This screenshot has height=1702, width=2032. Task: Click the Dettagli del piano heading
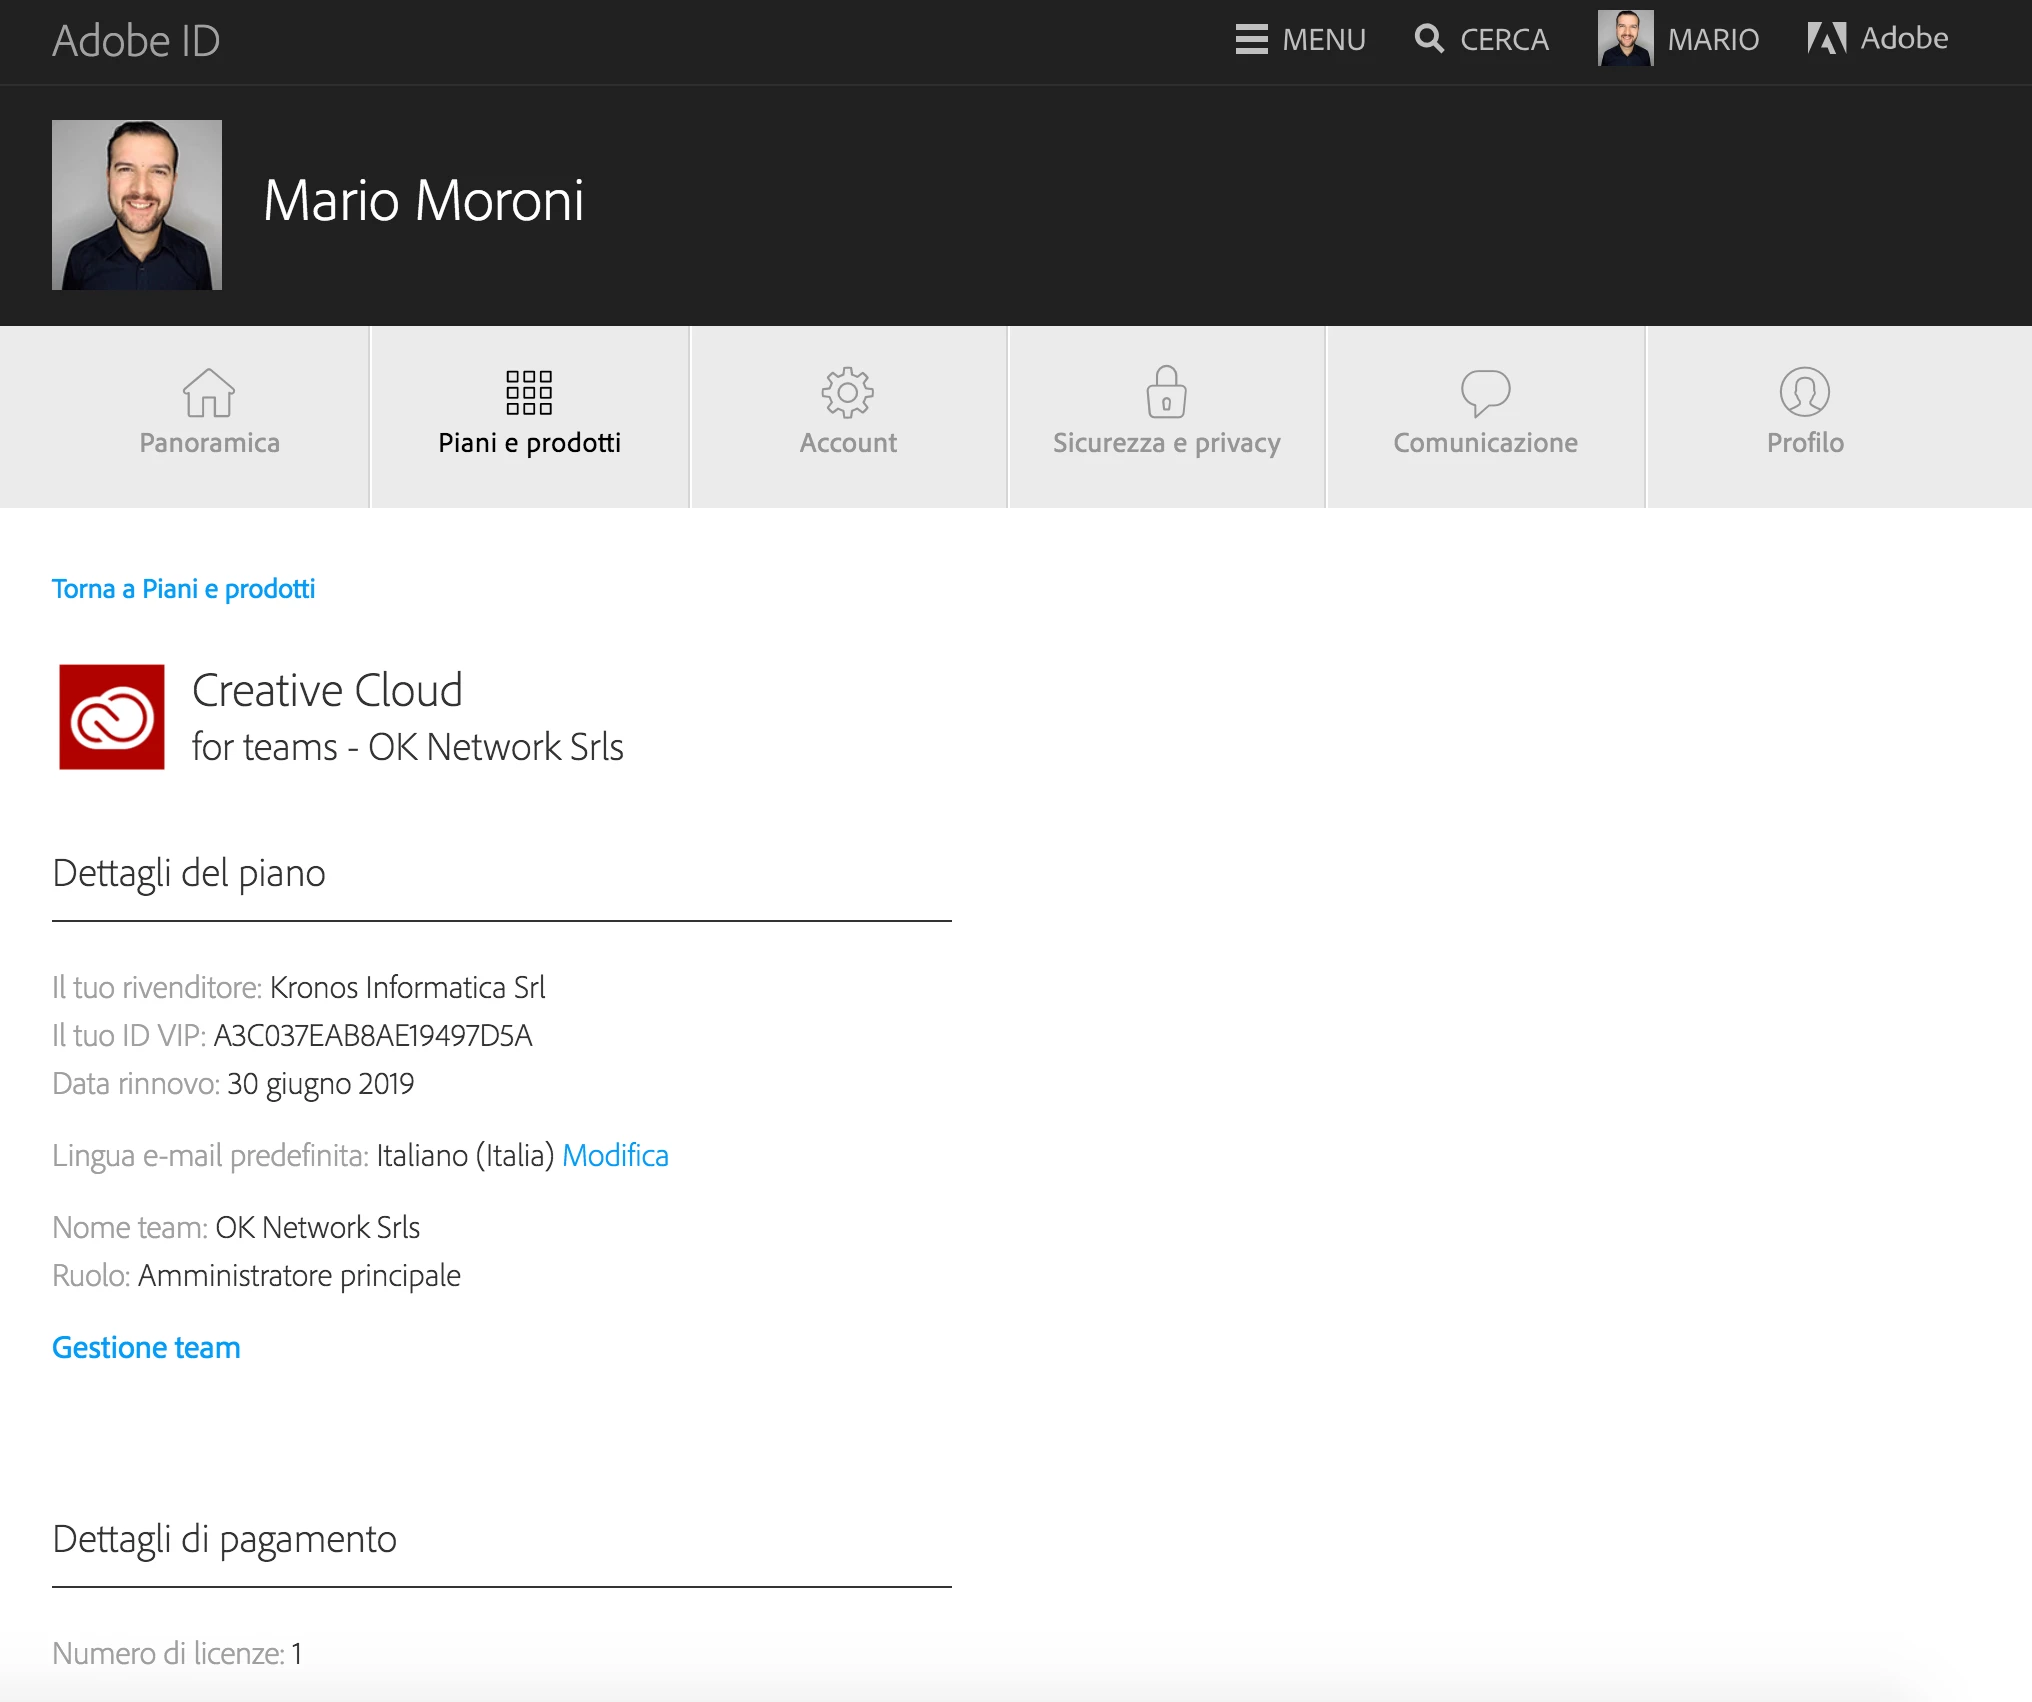[x=189, y=873]
